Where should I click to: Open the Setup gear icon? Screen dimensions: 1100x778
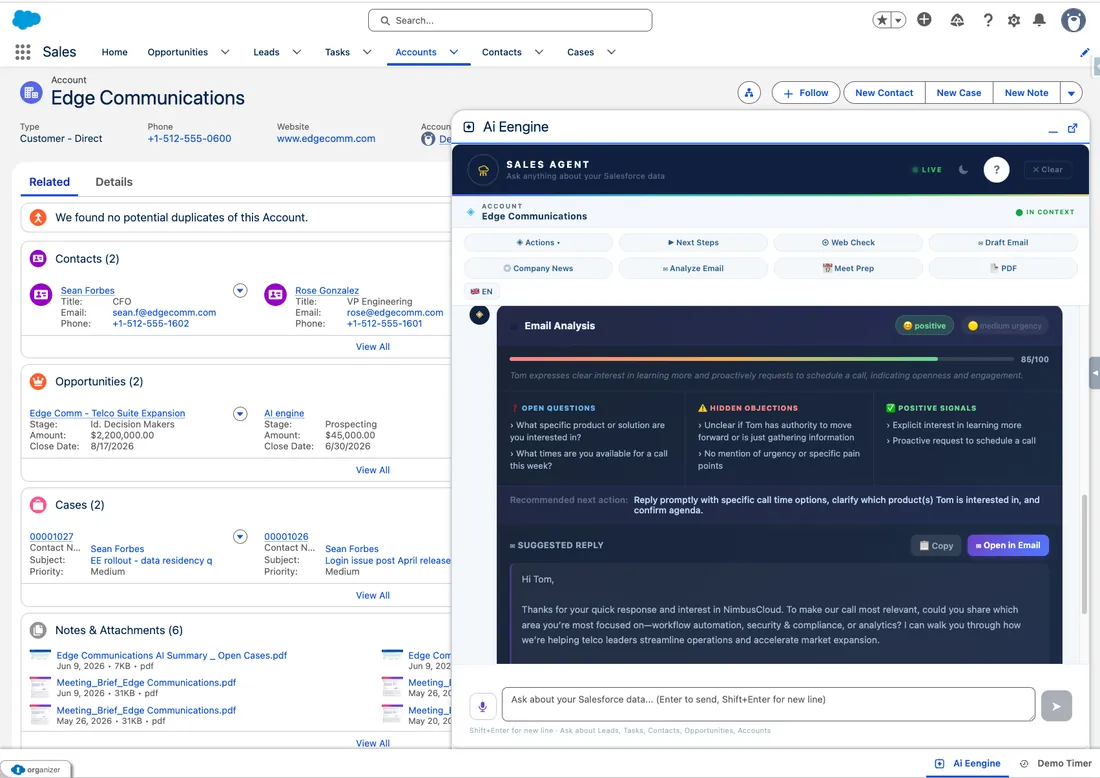coord(1014,20)
